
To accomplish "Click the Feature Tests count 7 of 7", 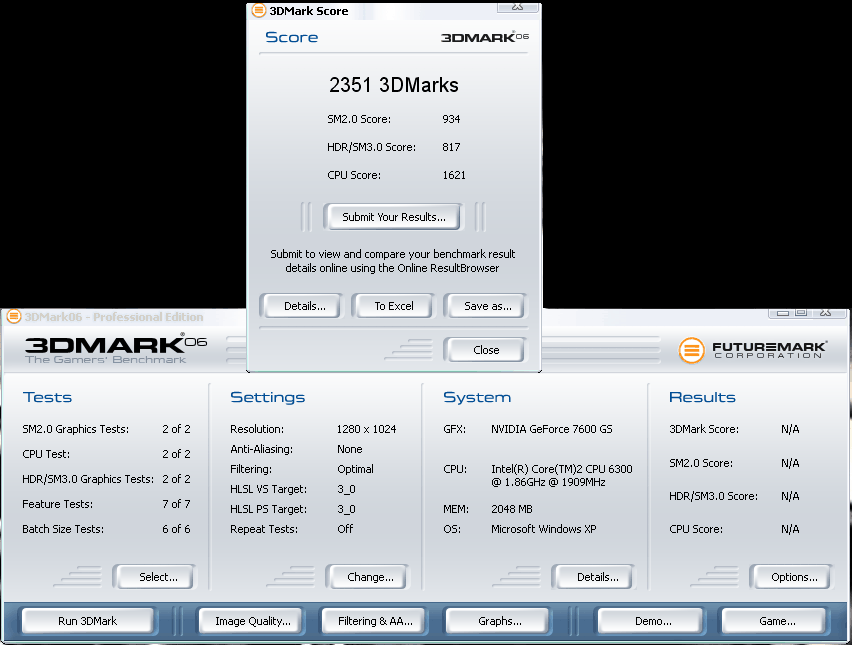I will click(x=176, y=504).
